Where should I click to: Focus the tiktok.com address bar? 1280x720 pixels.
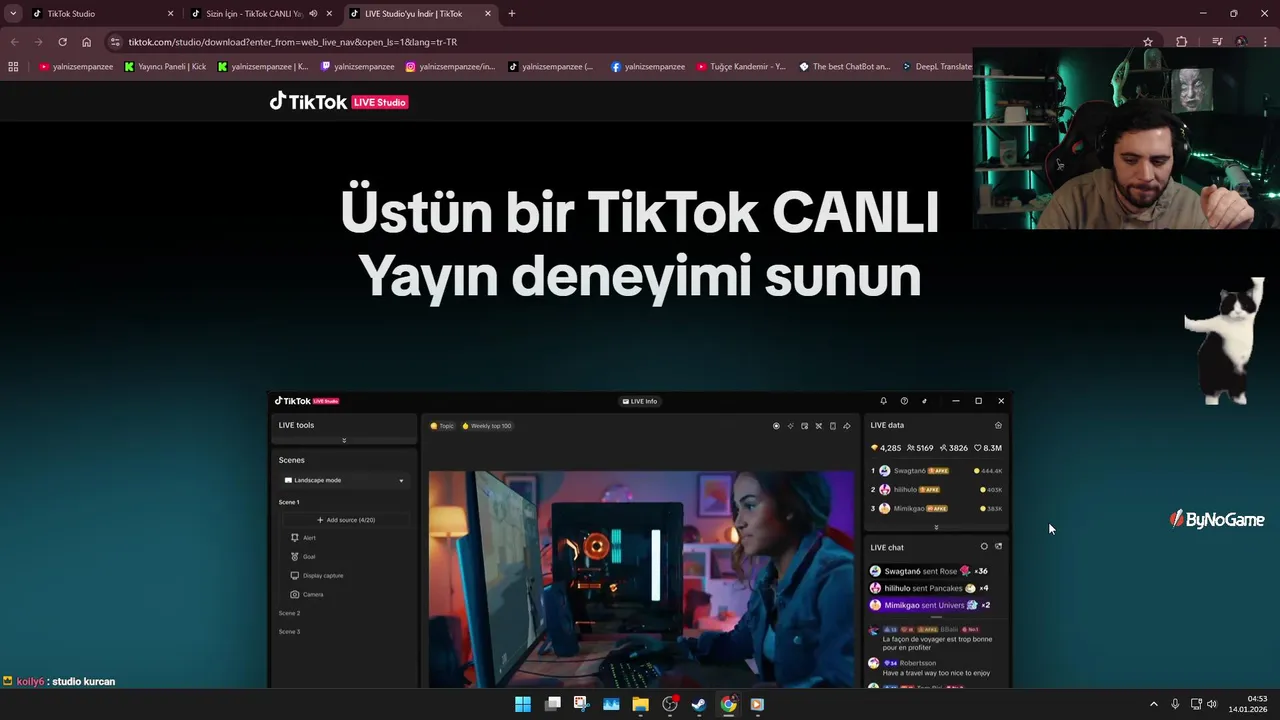(x=630, y=42)
